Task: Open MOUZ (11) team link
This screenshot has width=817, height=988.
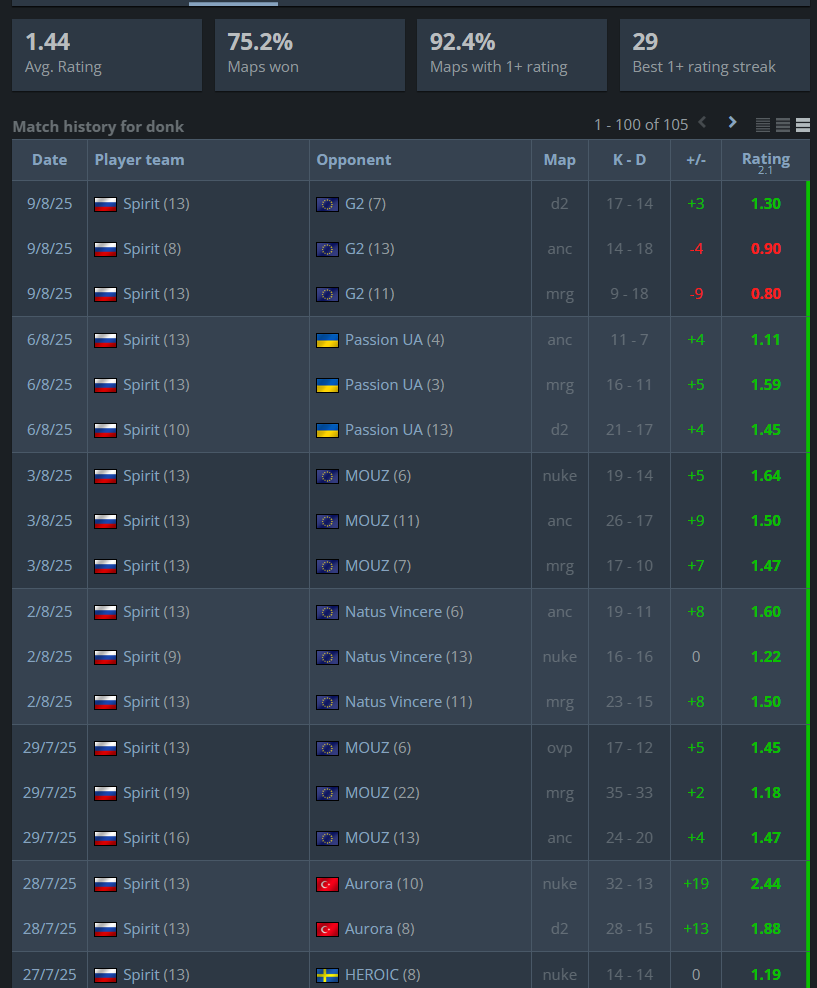Action: click(x=382, y=521)
